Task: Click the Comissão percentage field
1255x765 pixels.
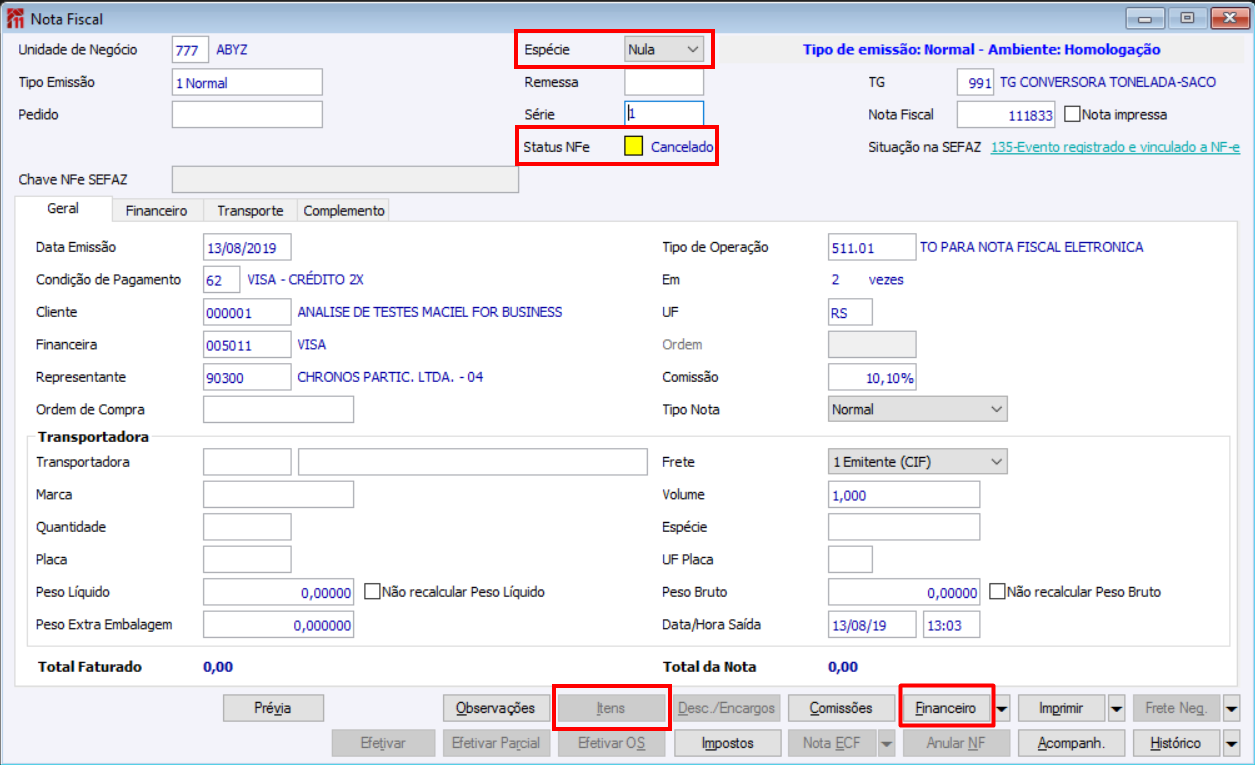Action: click(x=872, y=377)
